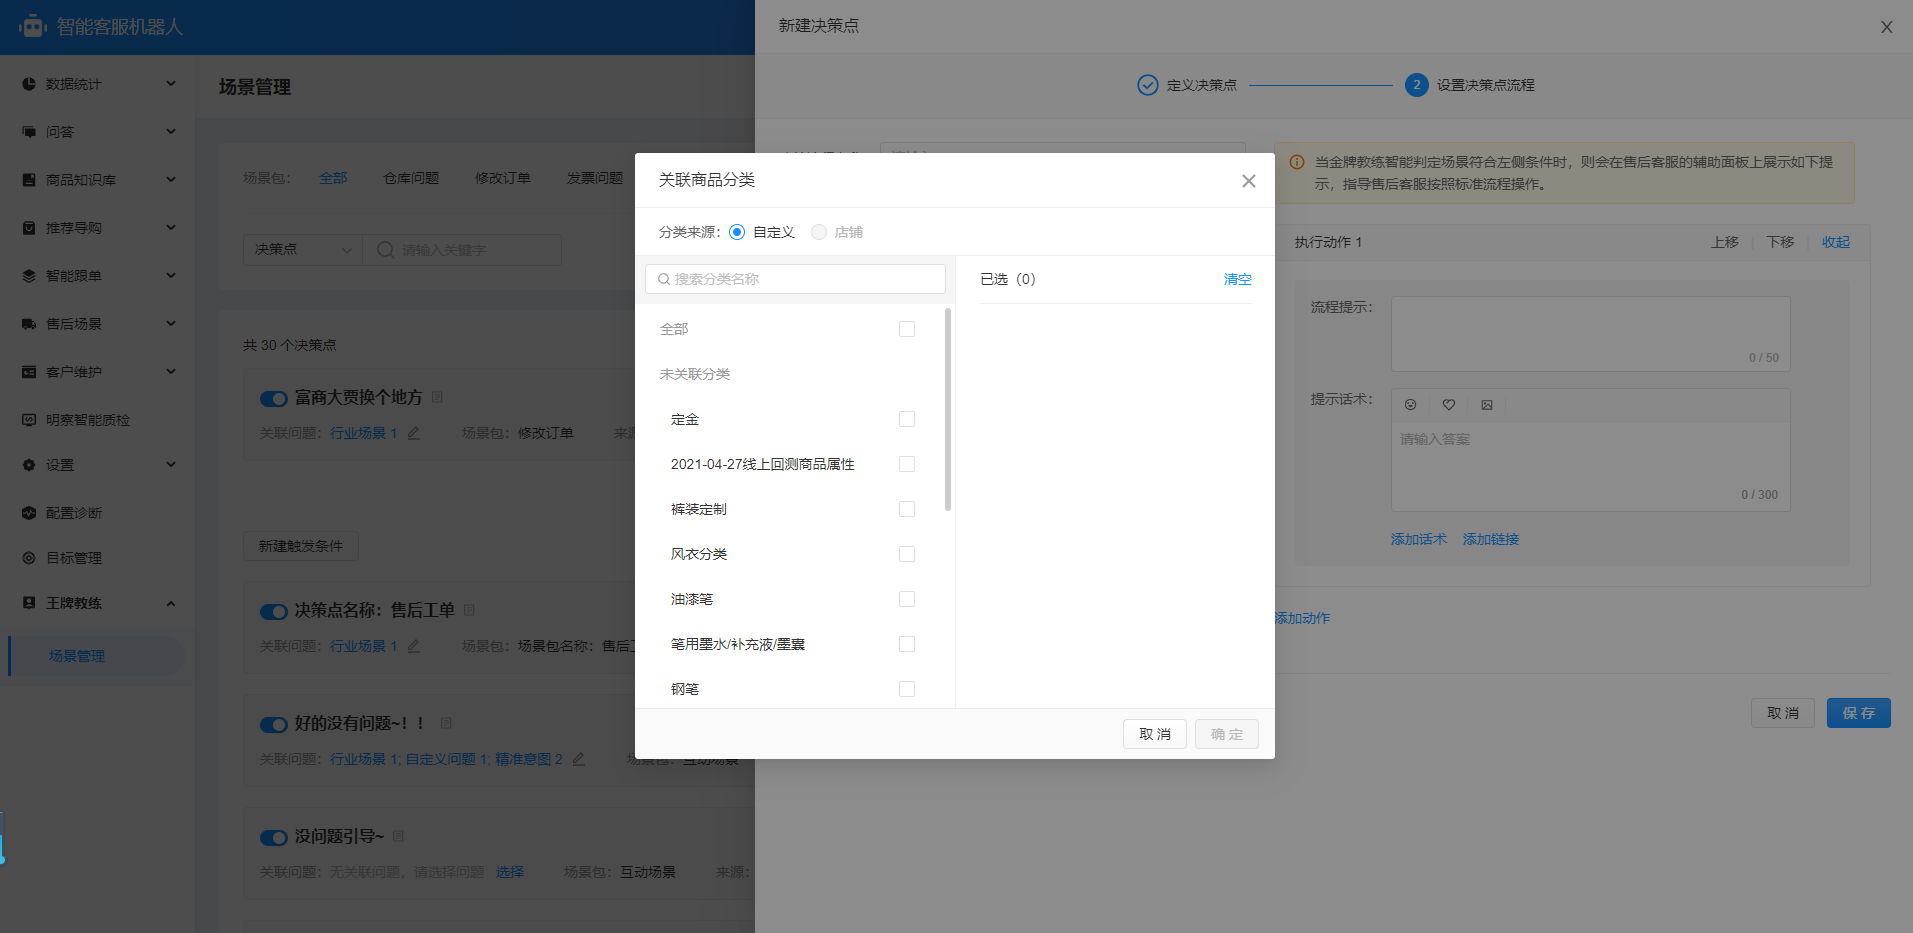Expand the 数据统计 menu chevron

(171, 84)
